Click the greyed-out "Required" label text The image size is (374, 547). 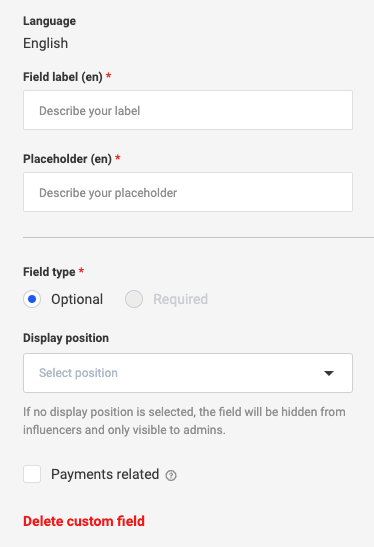click(181, 299)
